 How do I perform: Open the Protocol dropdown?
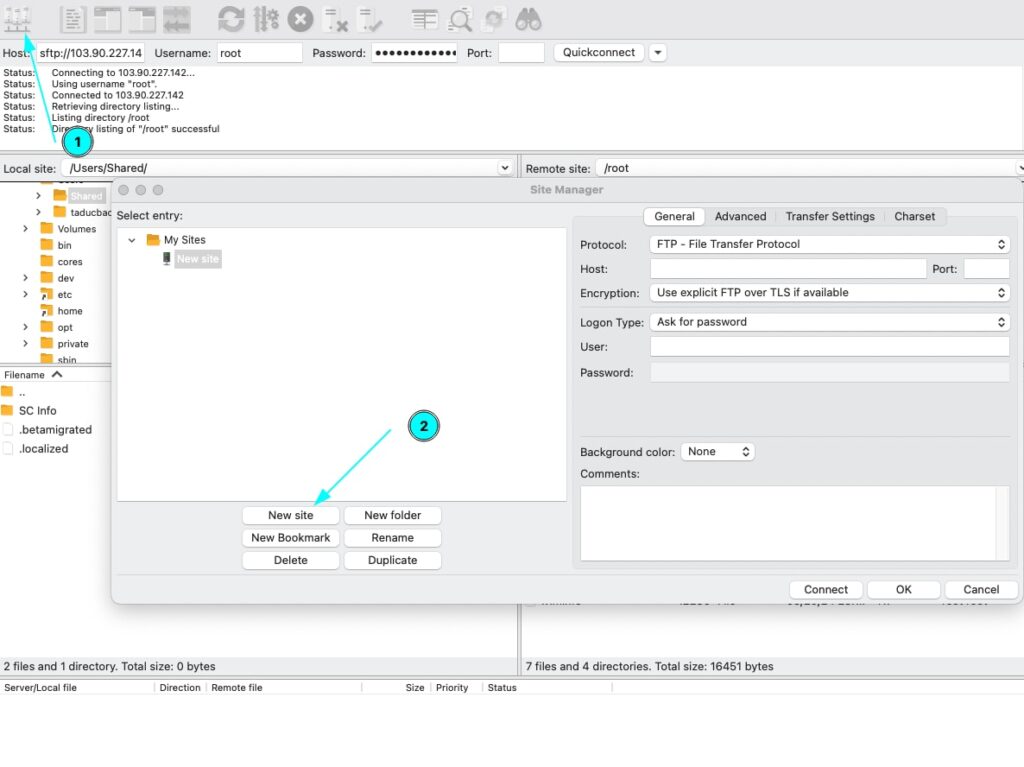(x=830, y=244)
